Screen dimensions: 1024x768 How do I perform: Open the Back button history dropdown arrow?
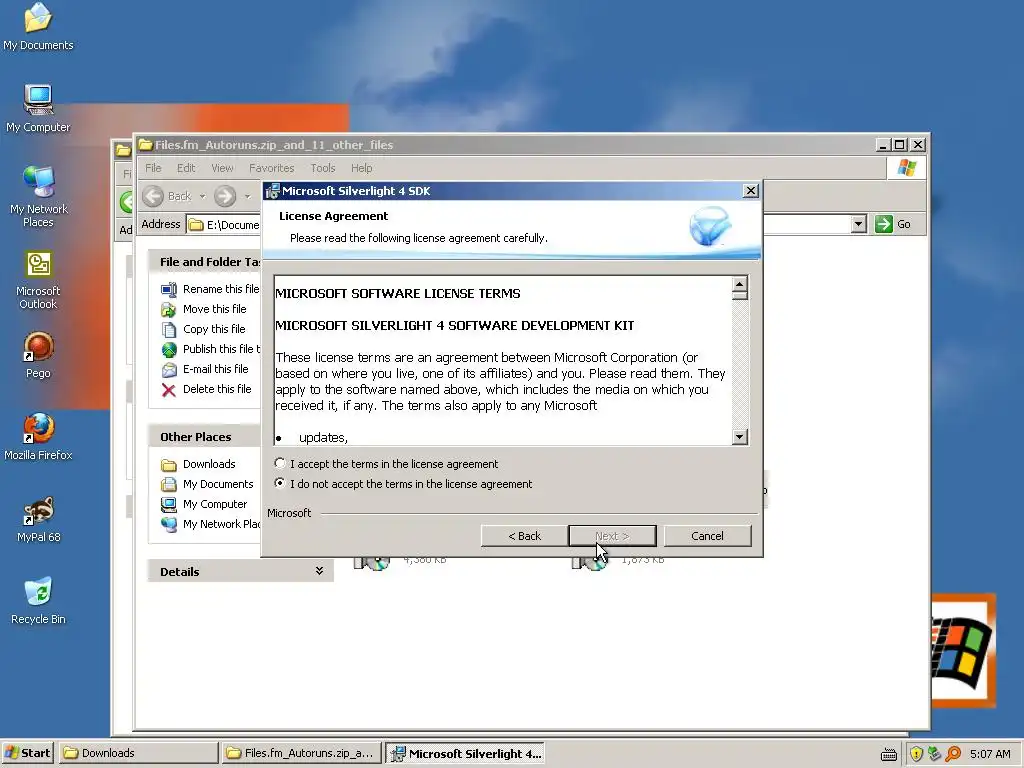(x=202, y=196)
